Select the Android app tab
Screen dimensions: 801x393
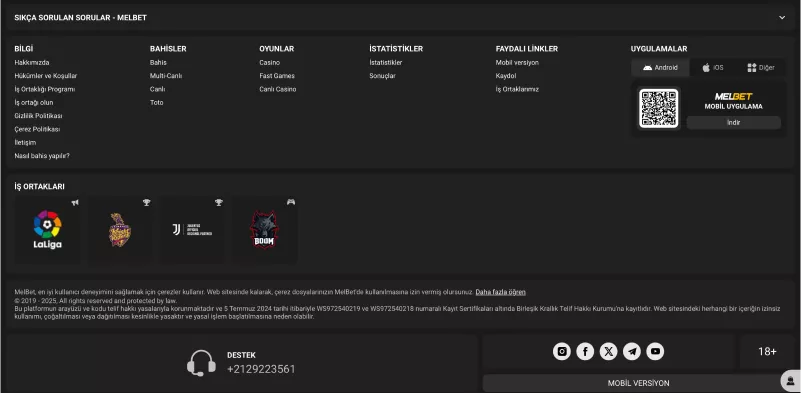660,67
